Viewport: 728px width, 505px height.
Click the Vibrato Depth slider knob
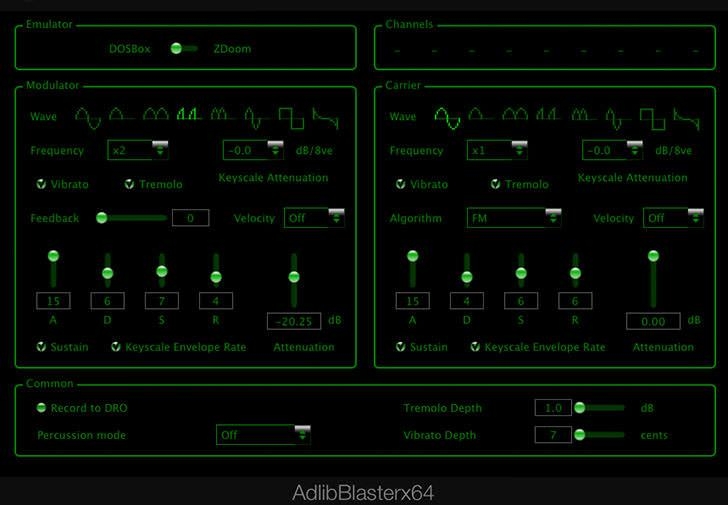pos(579,435)
